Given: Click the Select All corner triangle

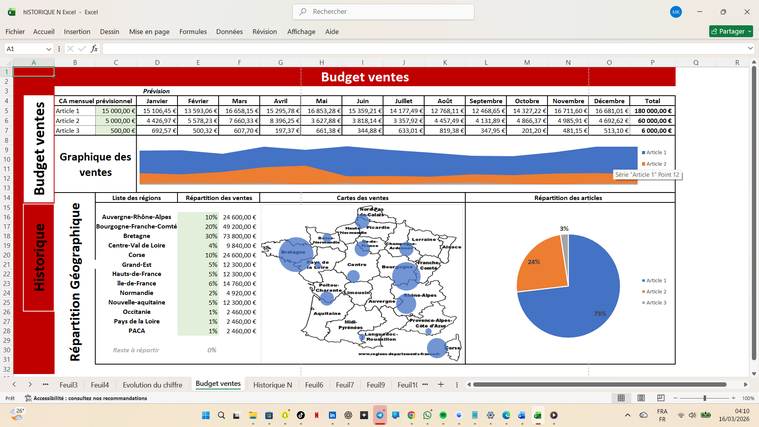Looking at the screenshot, I should click(7, 62).
